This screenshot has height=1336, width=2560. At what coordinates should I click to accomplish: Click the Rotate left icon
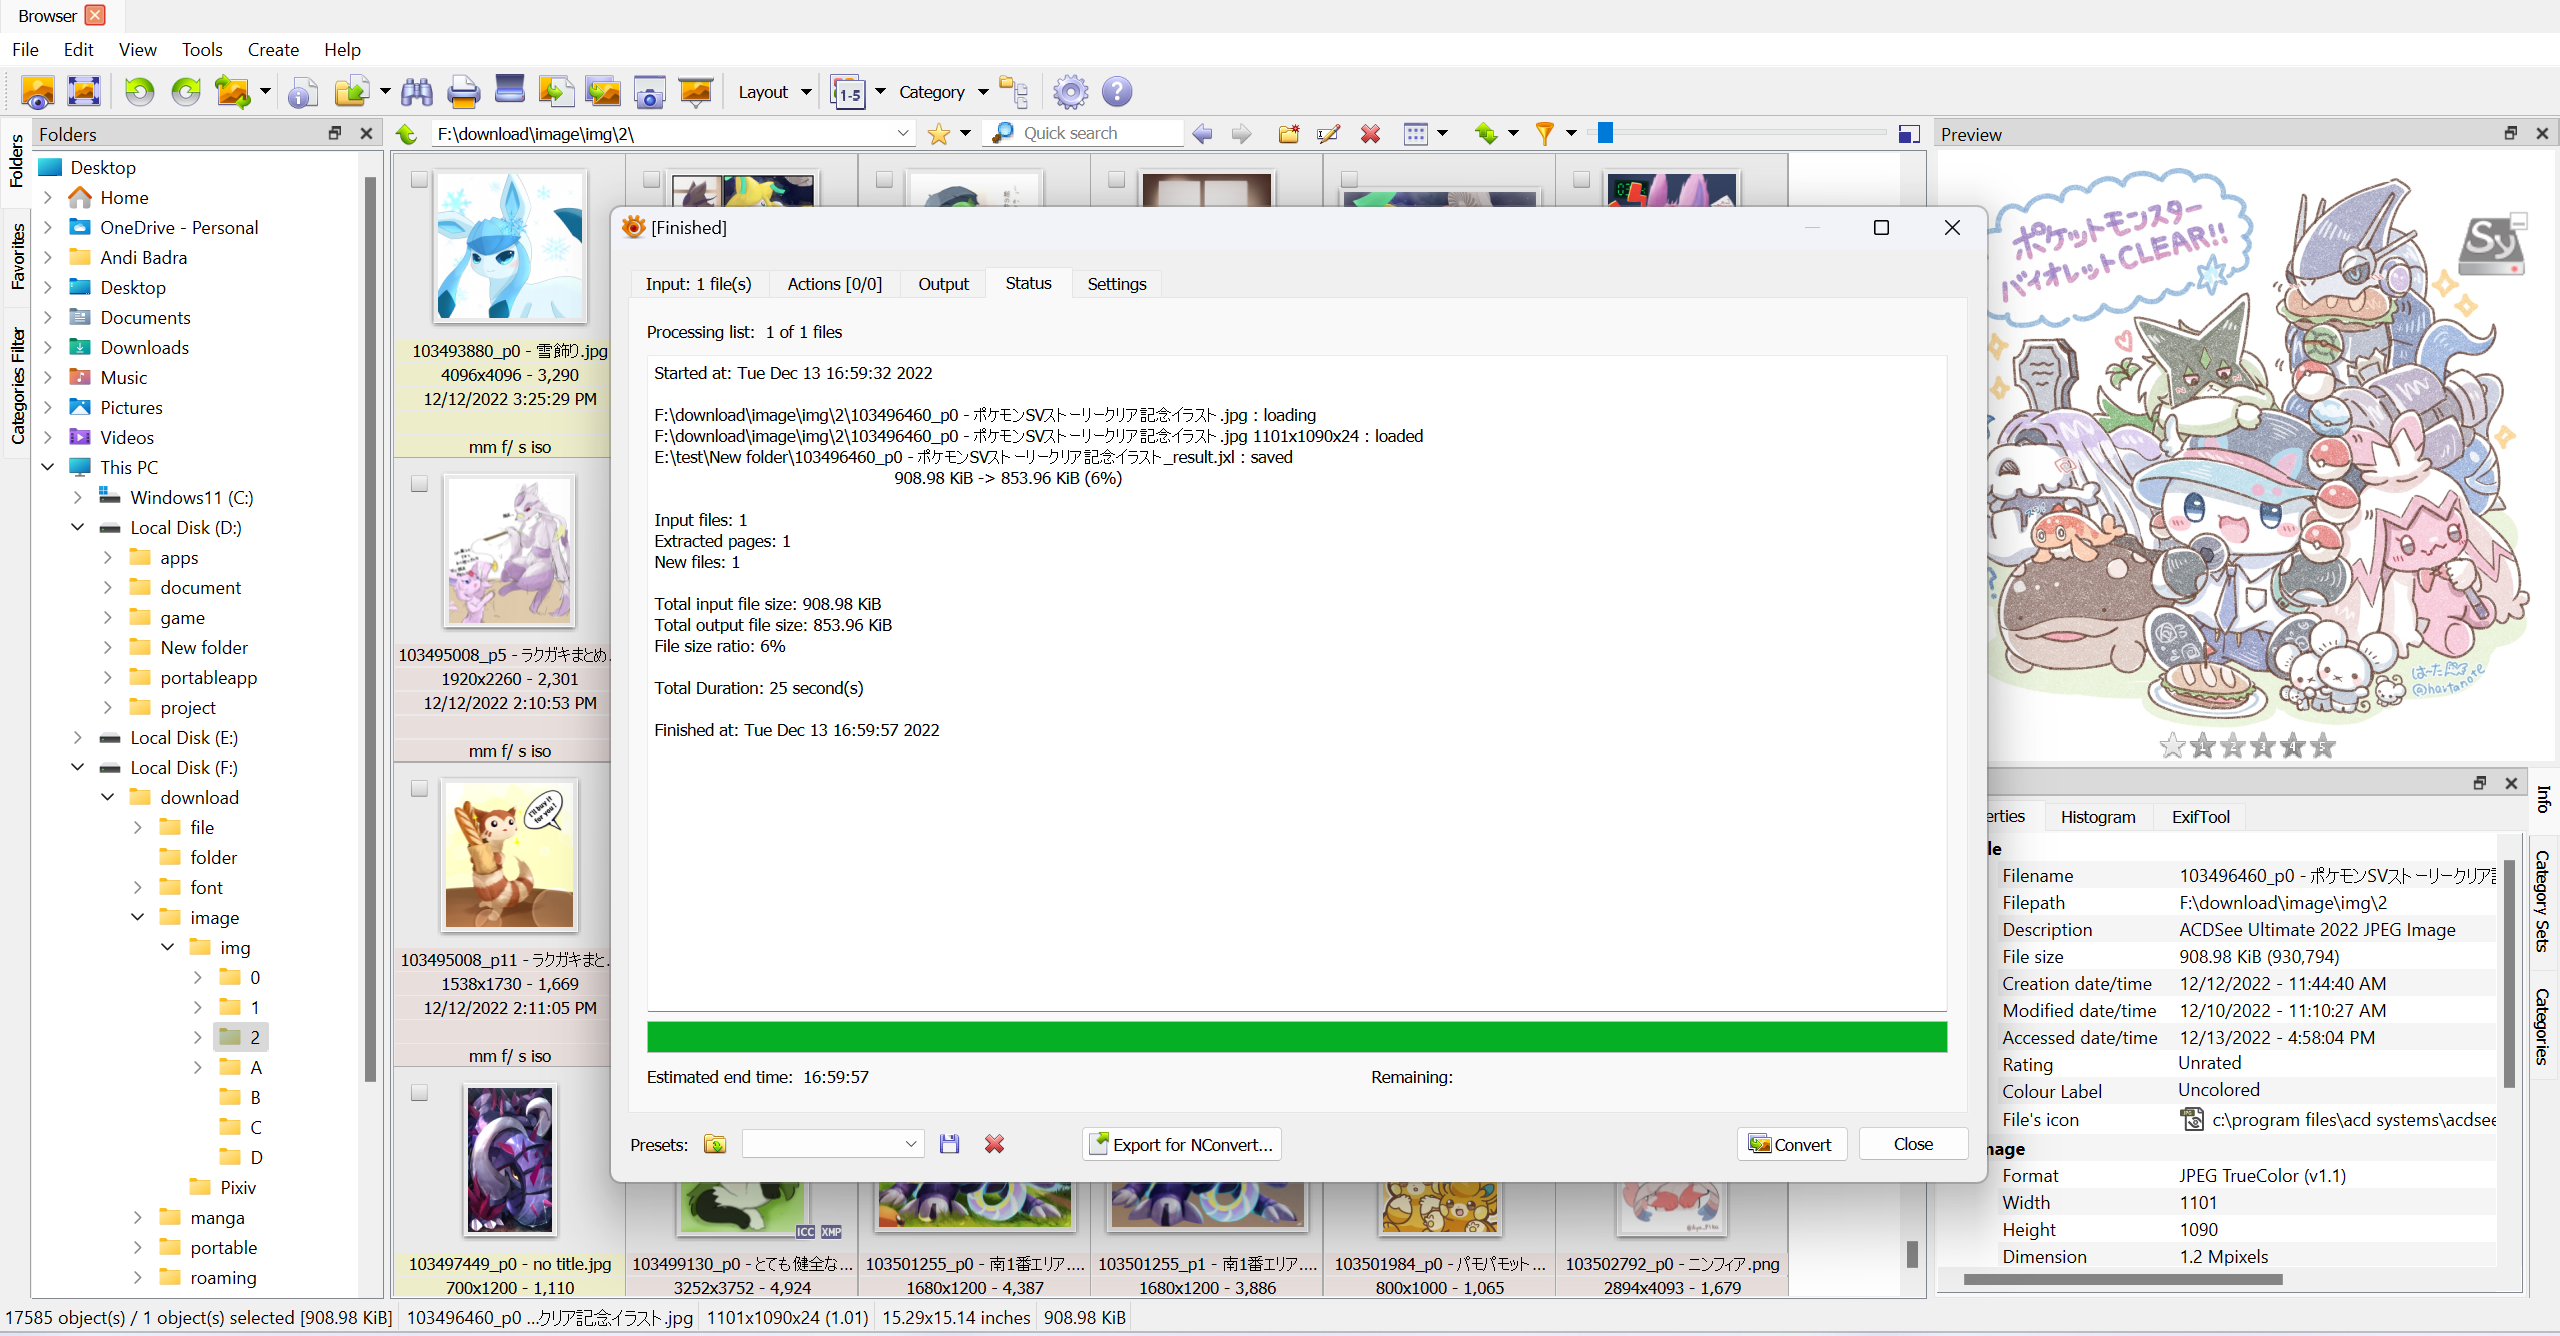(x=139, y=92)
